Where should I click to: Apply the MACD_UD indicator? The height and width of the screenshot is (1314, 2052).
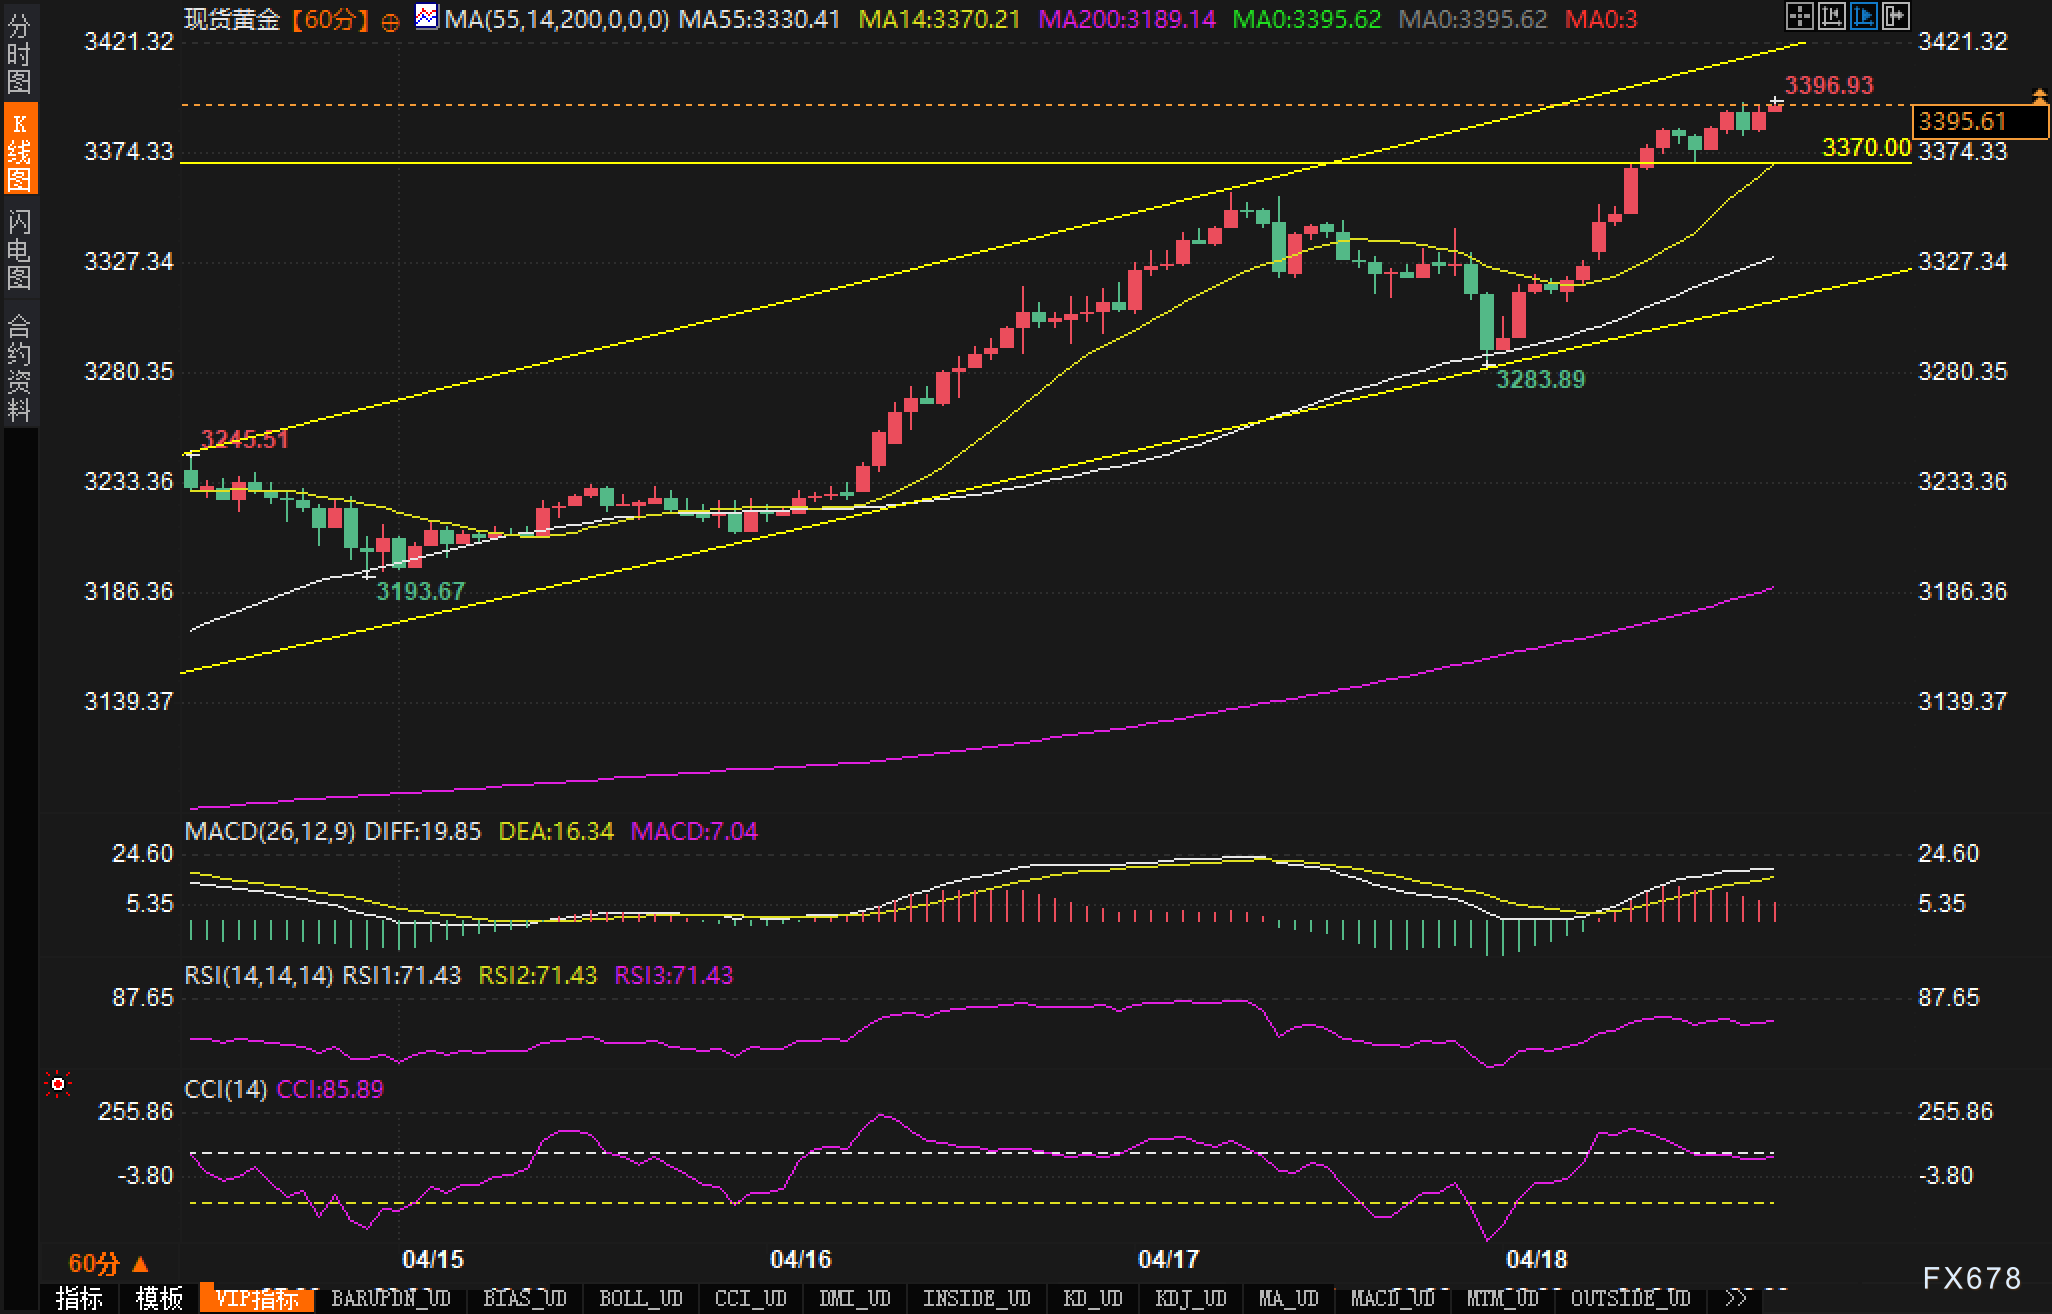pyautogui.click(x=1392, y=1298)
